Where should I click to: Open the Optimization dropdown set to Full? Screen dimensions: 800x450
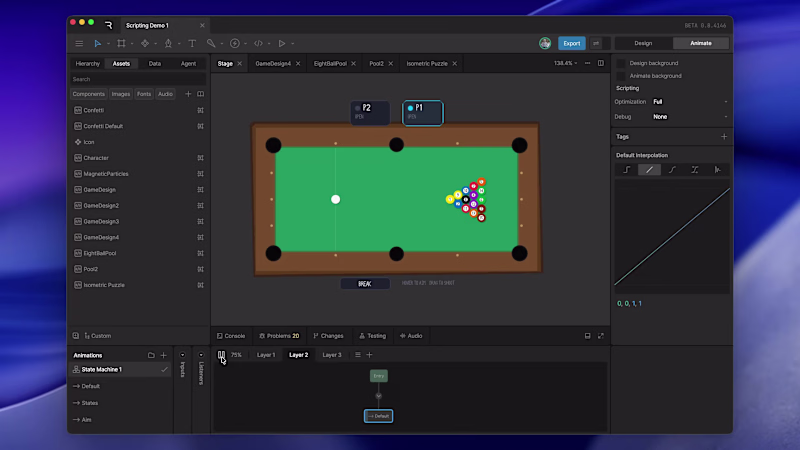tap(690, 102)
